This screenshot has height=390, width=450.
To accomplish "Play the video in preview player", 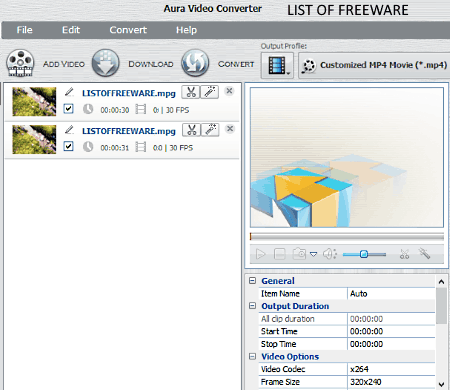I will (260, 254).
